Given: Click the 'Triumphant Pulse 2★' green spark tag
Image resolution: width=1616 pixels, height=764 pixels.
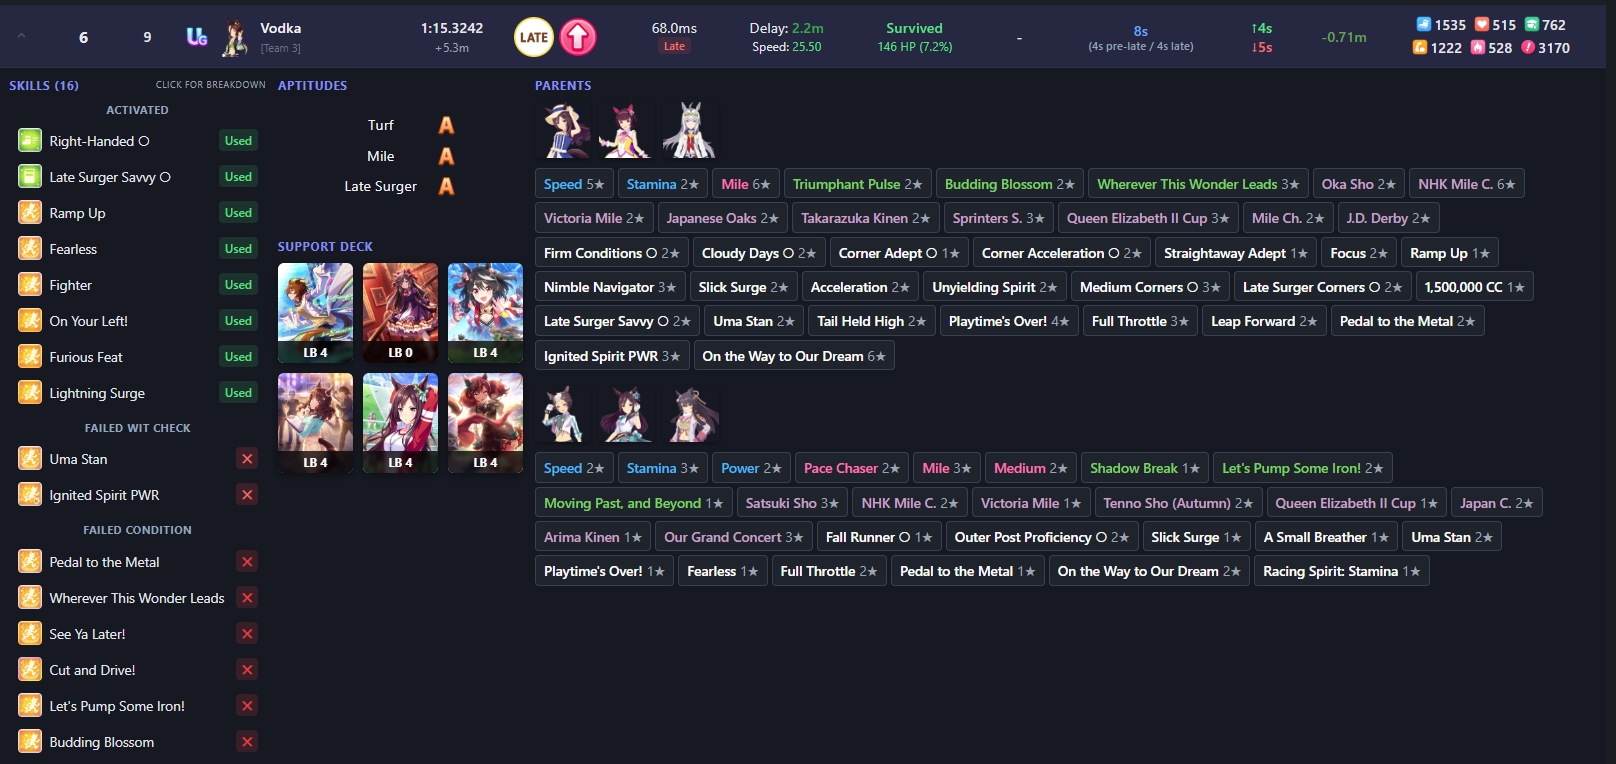Looking at the screenshot, I should point(858,184).
